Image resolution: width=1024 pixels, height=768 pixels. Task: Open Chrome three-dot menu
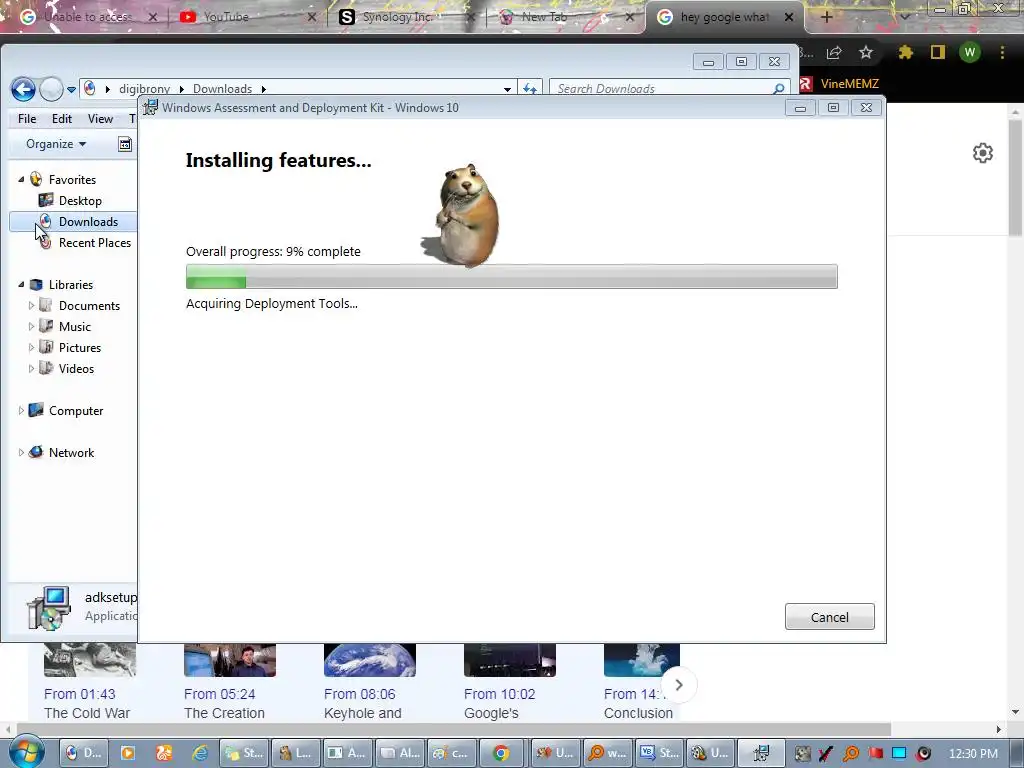pyautogui.click(x=1002, y=52)
